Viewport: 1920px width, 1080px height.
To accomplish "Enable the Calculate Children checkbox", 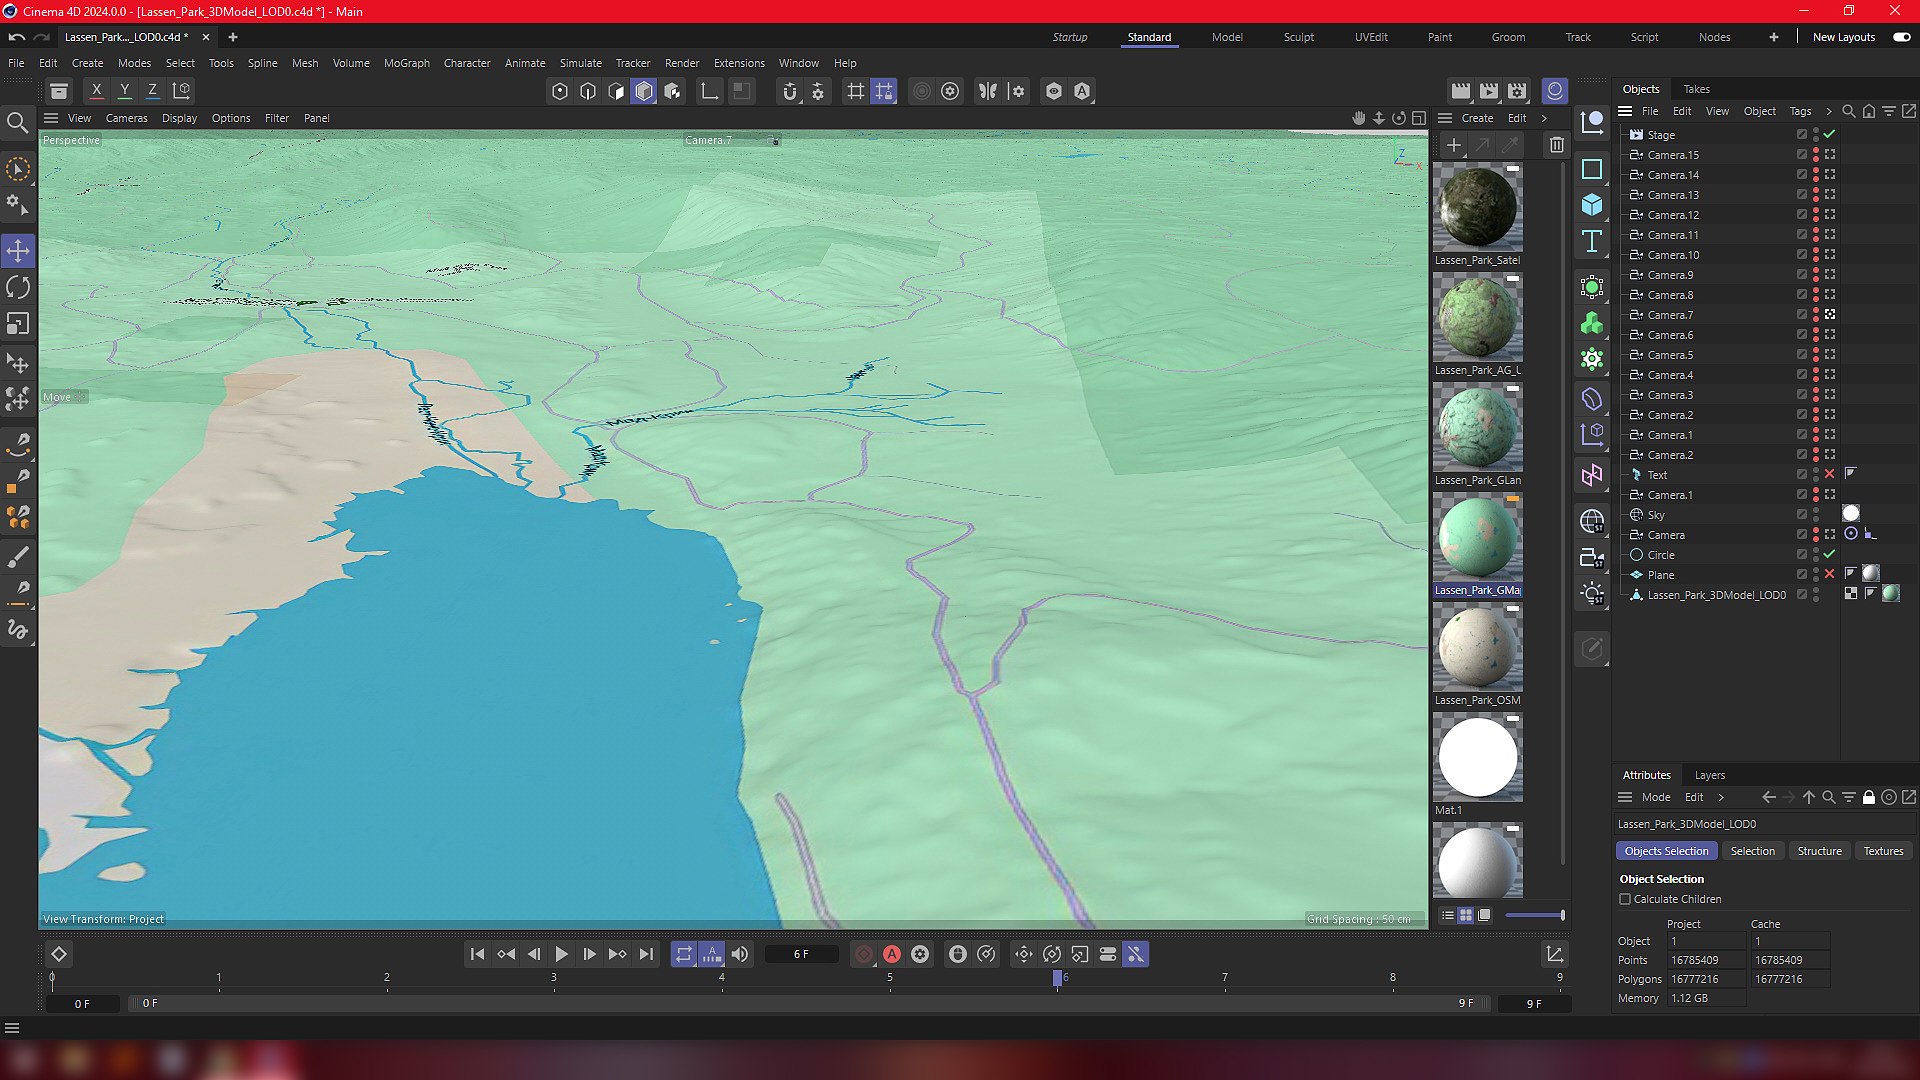I will [1625, 899].
